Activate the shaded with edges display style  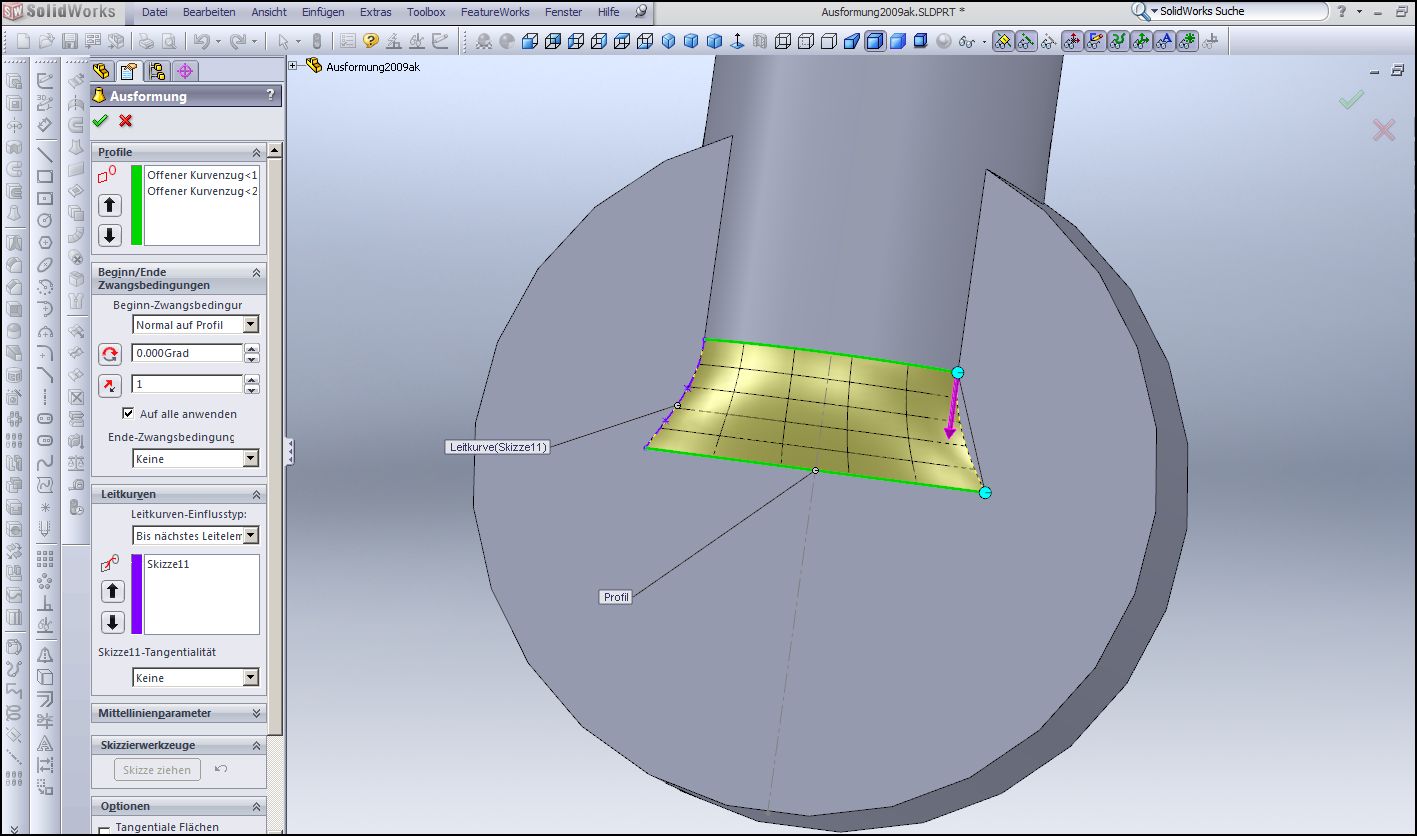[874, 41]
